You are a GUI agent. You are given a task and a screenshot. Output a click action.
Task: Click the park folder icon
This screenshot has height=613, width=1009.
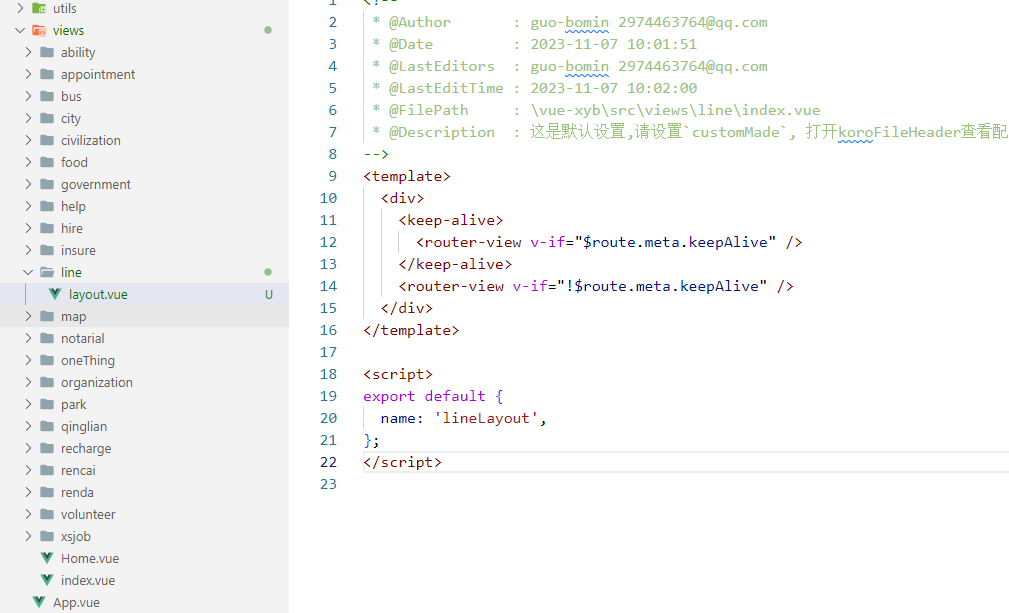coord(47,404)
